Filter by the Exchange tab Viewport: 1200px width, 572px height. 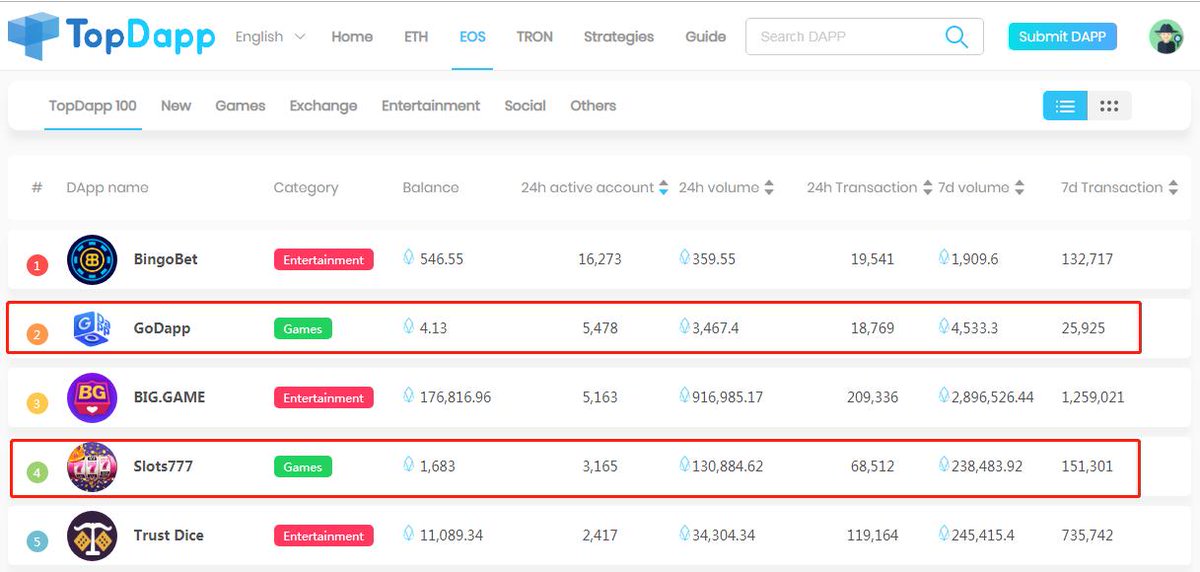click(x=323, y=105)
